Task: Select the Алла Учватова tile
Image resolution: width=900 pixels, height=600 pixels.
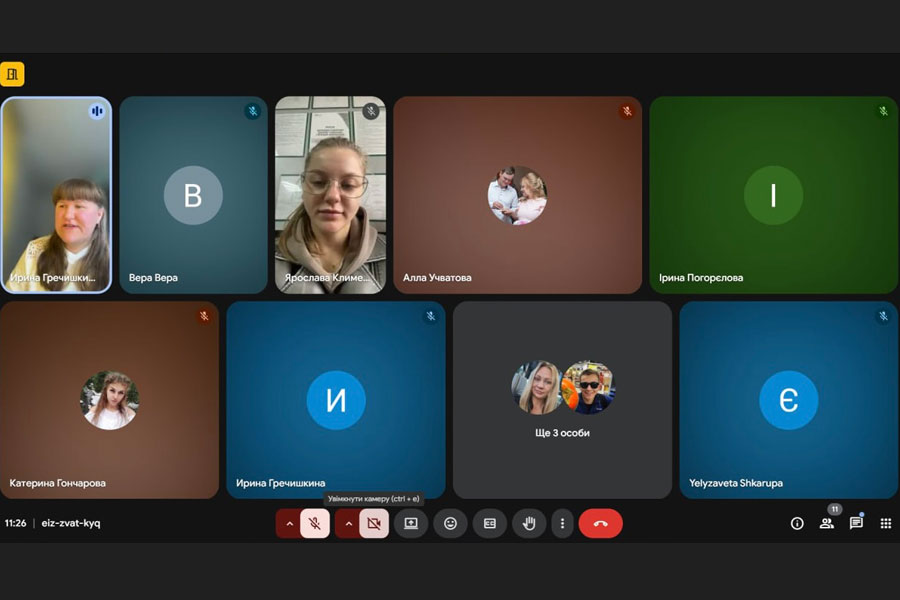Action: point(518,195)
